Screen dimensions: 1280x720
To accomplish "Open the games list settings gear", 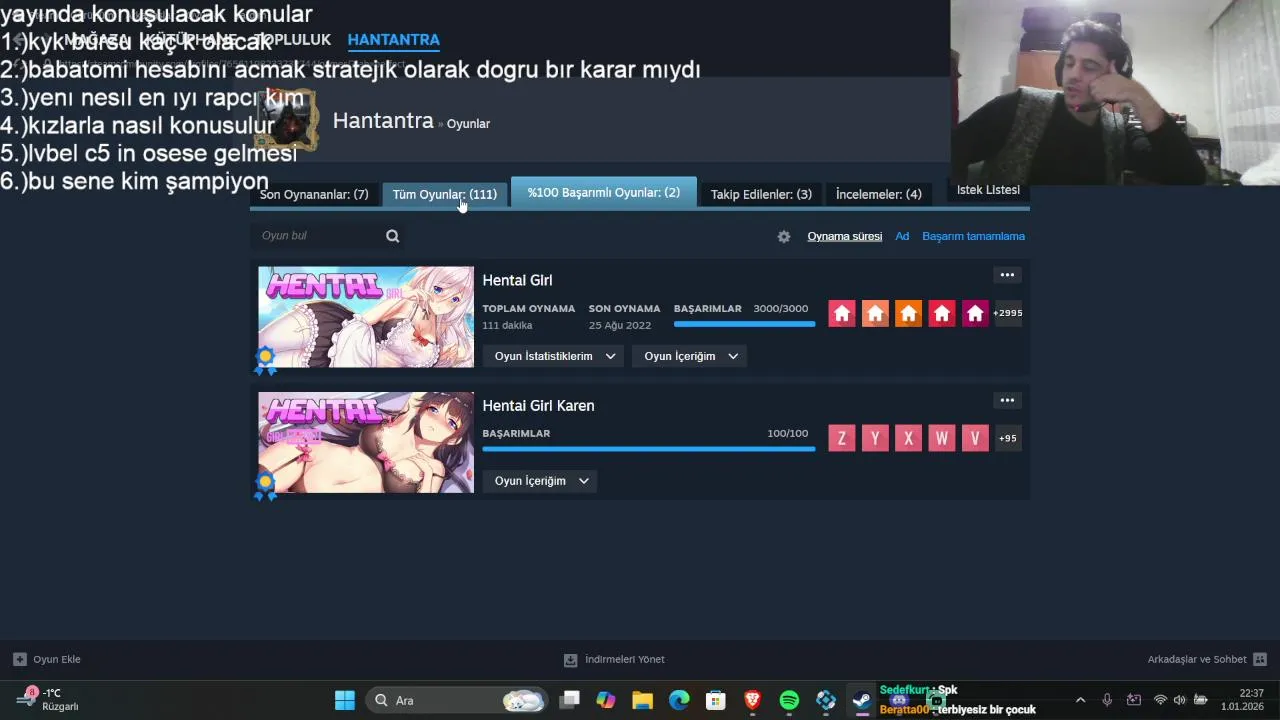I will [784, 237].
